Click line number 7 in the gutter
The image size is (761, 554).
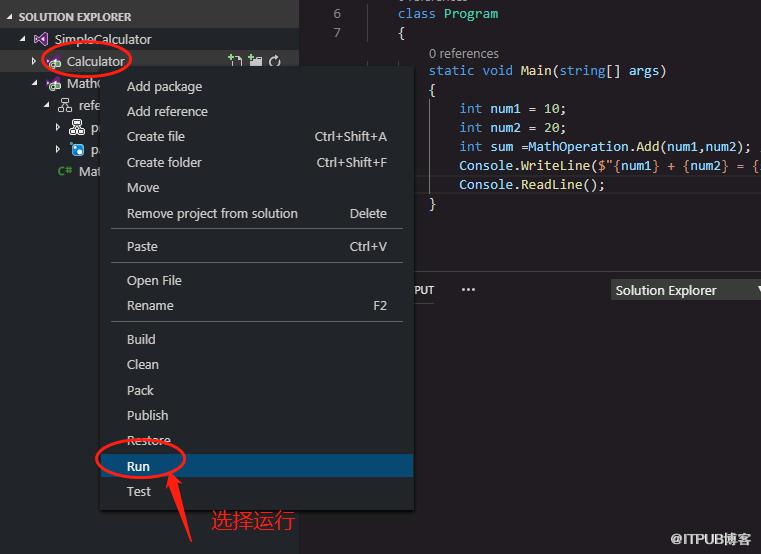(x=337, y=33)
